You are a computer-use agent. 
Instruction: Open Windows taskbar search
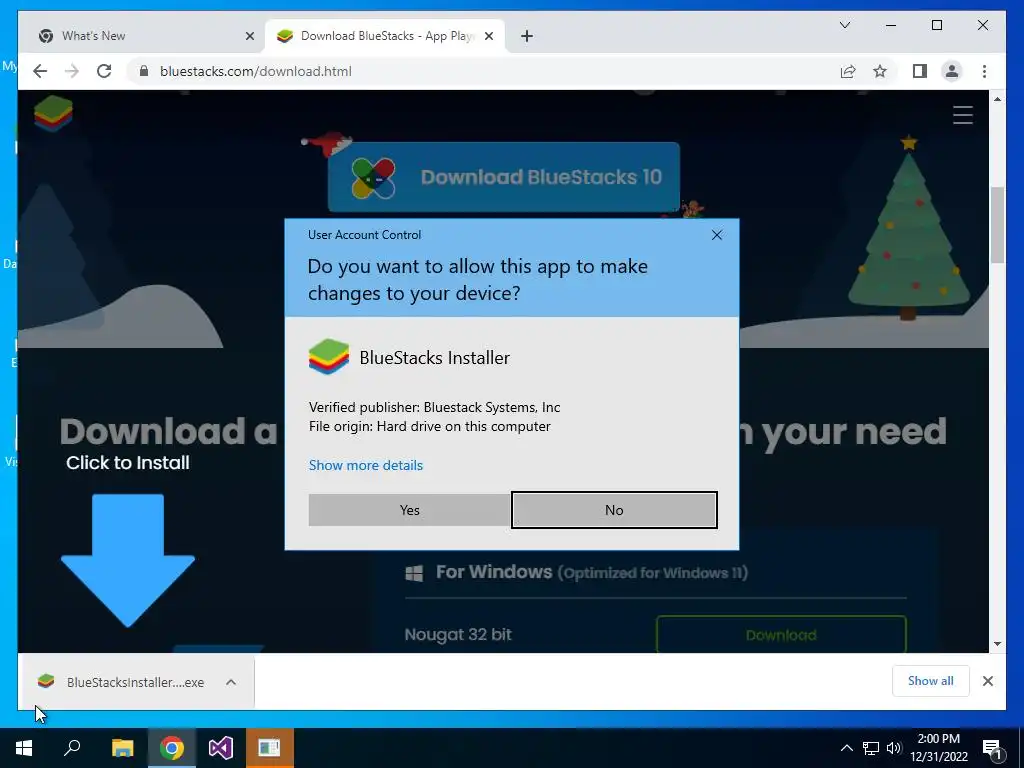[72, 748]
